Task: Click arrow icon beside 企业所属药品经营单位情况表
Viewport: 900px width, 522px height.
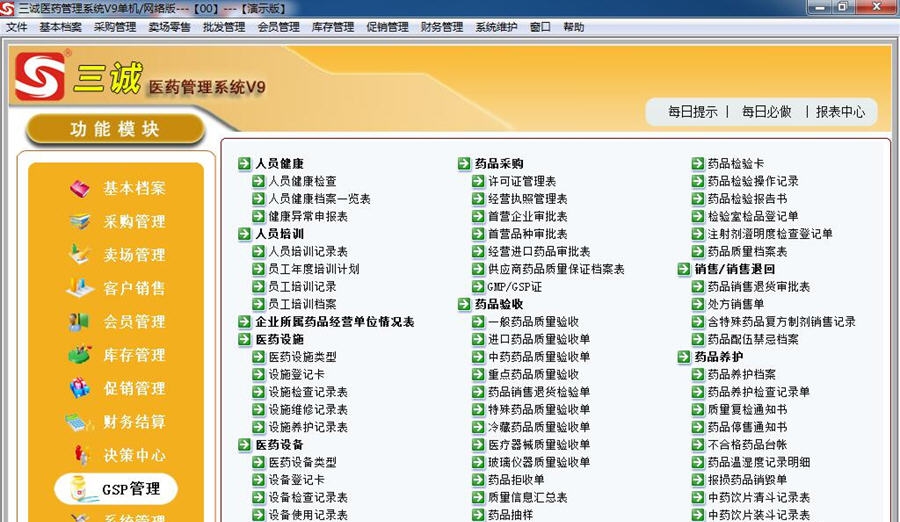Action: 245,322
